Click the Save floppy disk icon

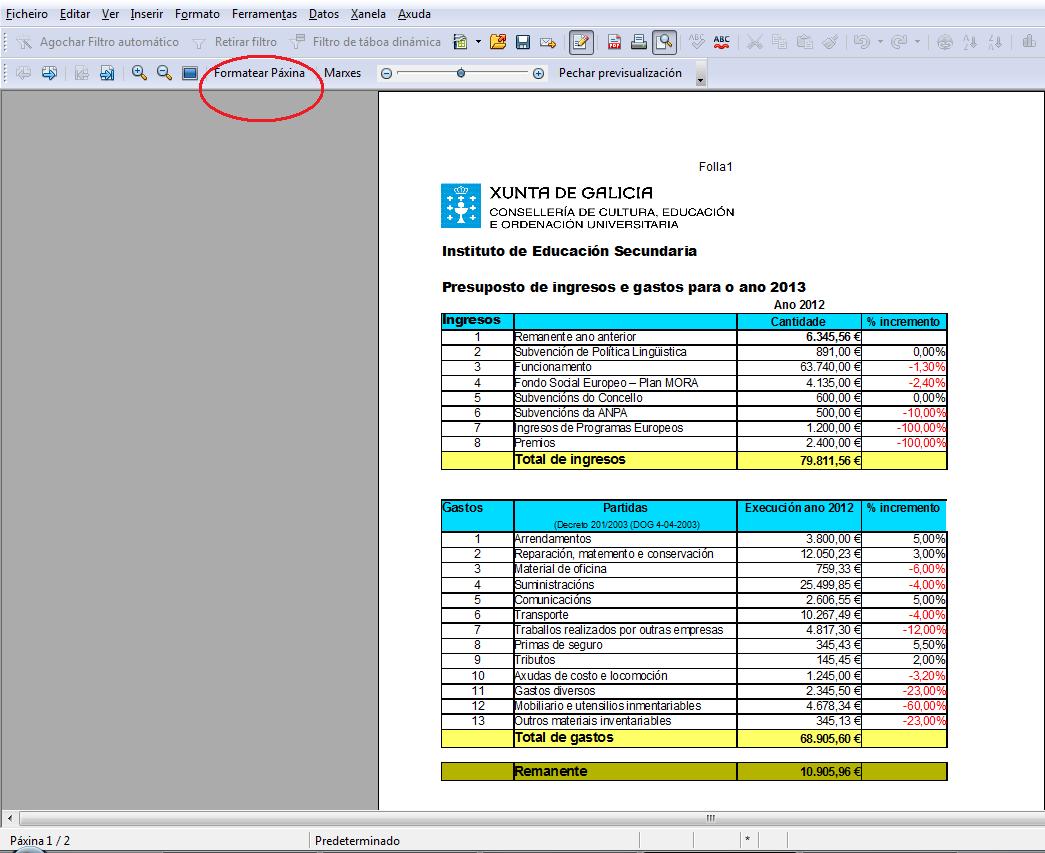tap(522, 42)
